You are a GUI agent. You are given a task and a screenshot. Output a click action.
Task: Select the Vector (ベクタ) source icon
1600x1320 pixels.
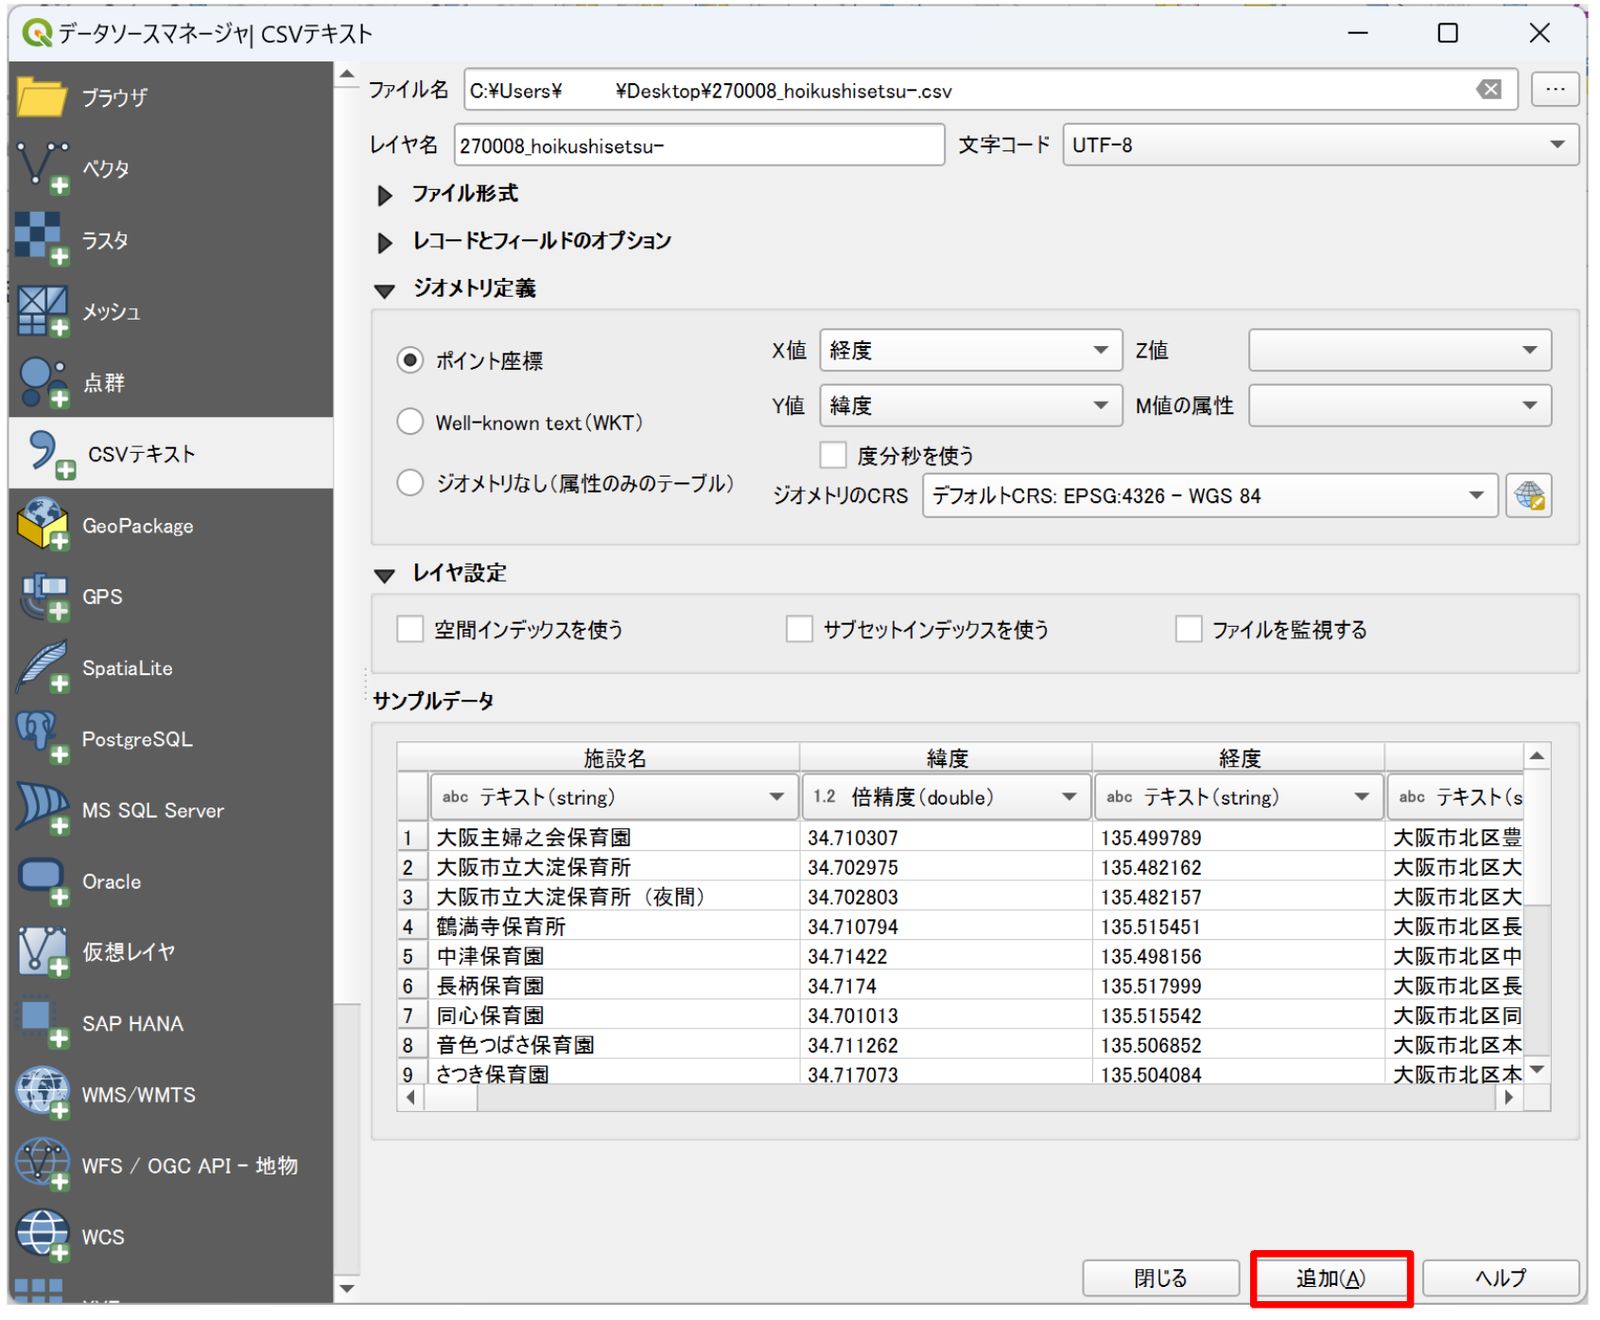pyautogui.click(x=42, y=168)
